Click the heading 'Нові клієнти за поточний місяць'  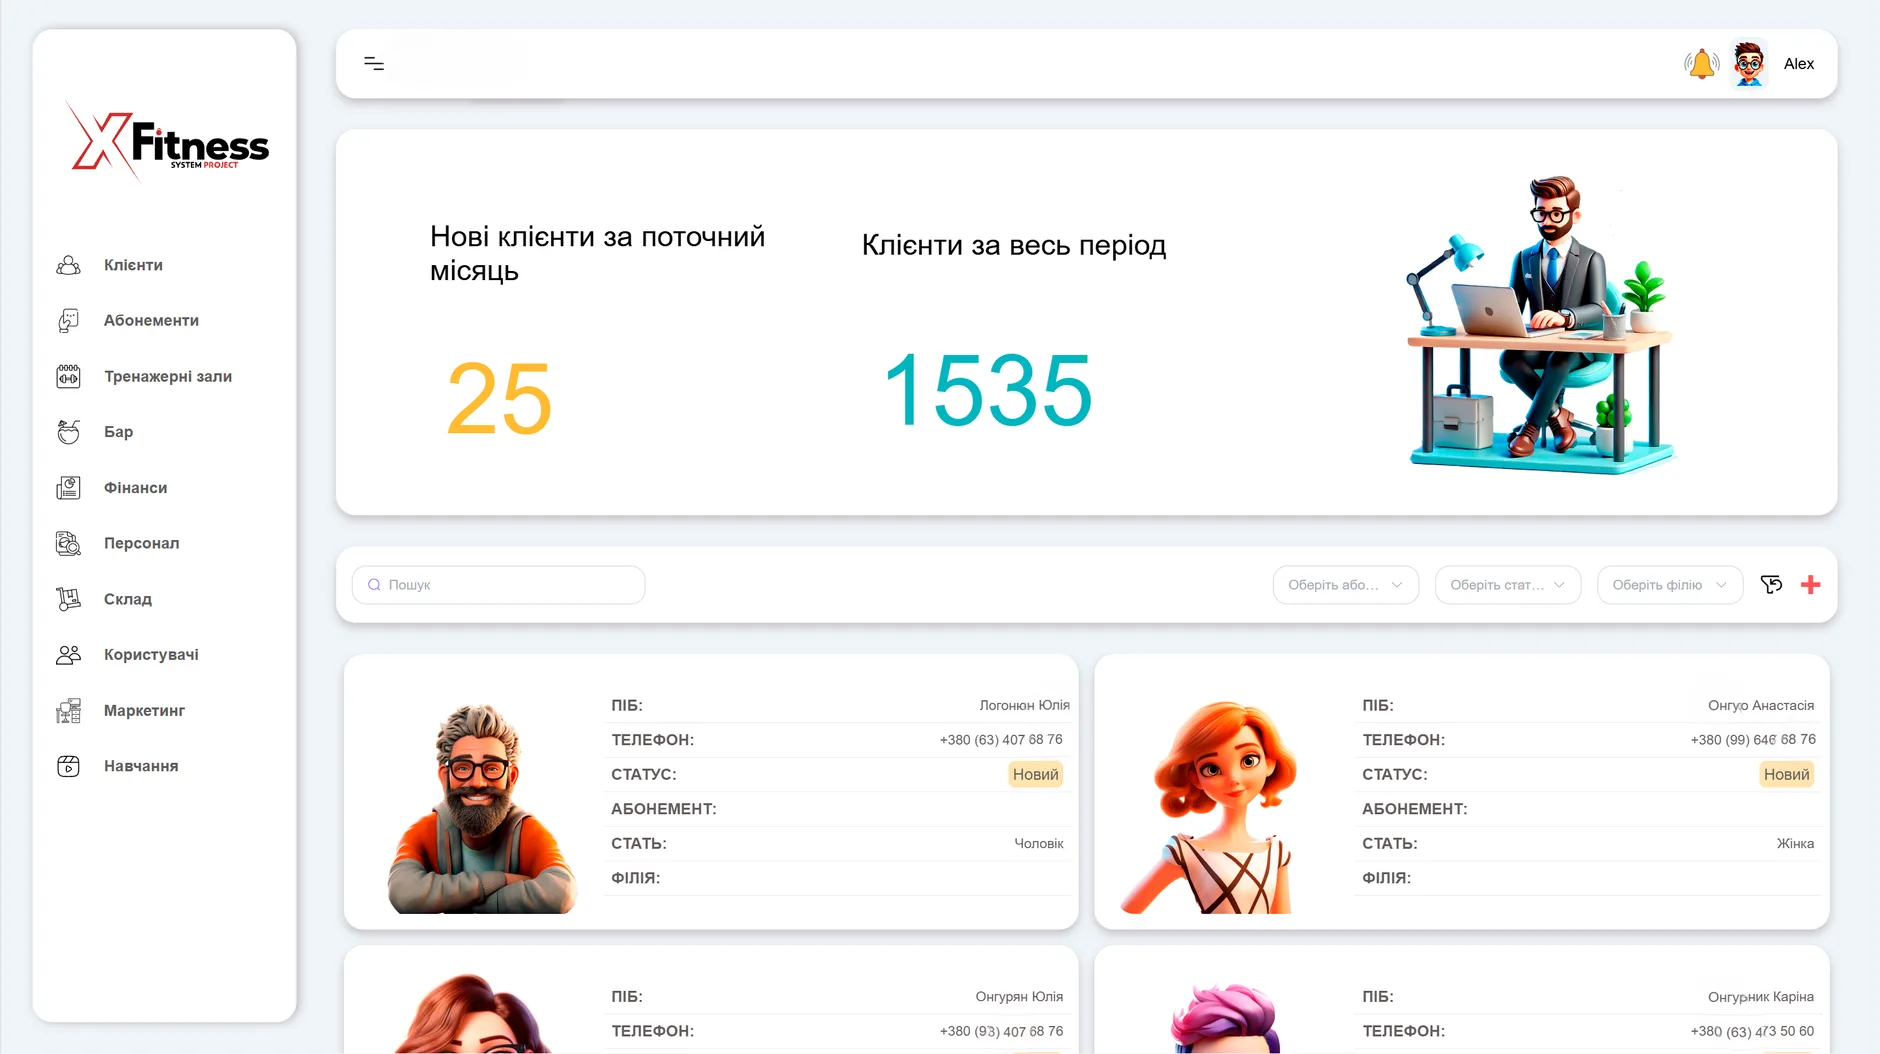click(x=597, y=253)
